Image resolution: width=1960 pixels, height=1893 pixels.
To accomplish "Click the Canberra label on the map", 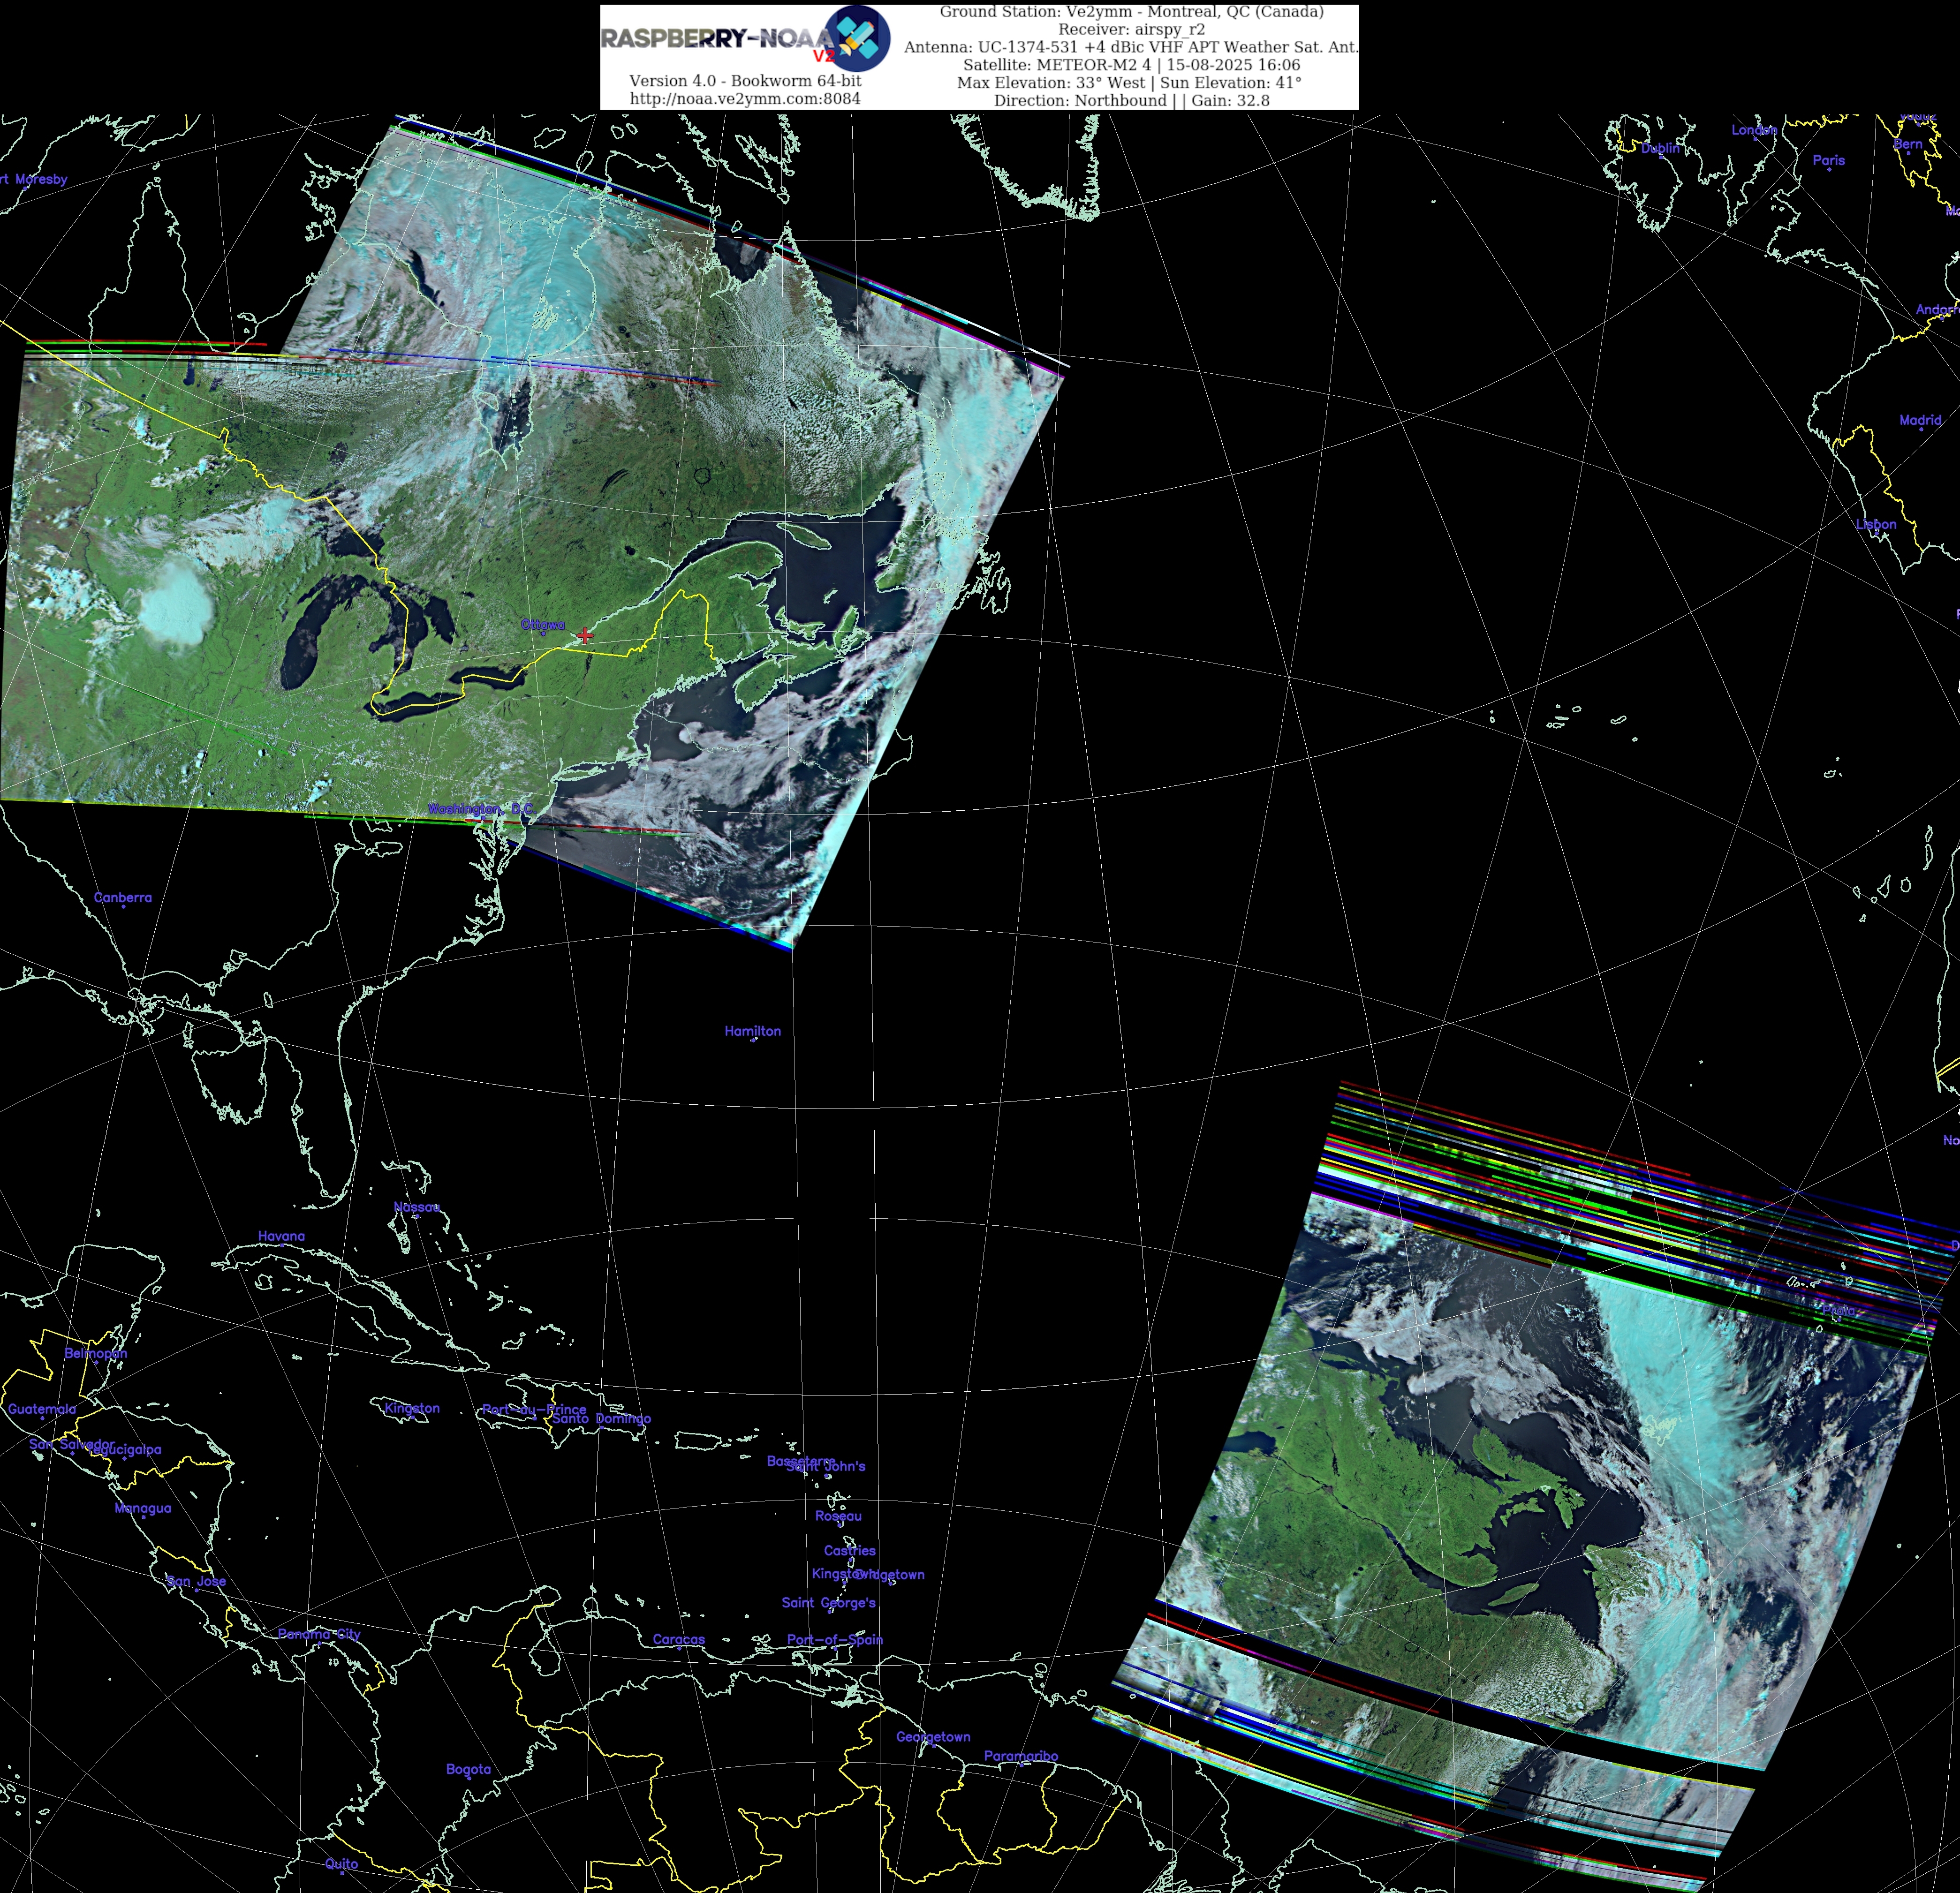I will click(123, 897).
